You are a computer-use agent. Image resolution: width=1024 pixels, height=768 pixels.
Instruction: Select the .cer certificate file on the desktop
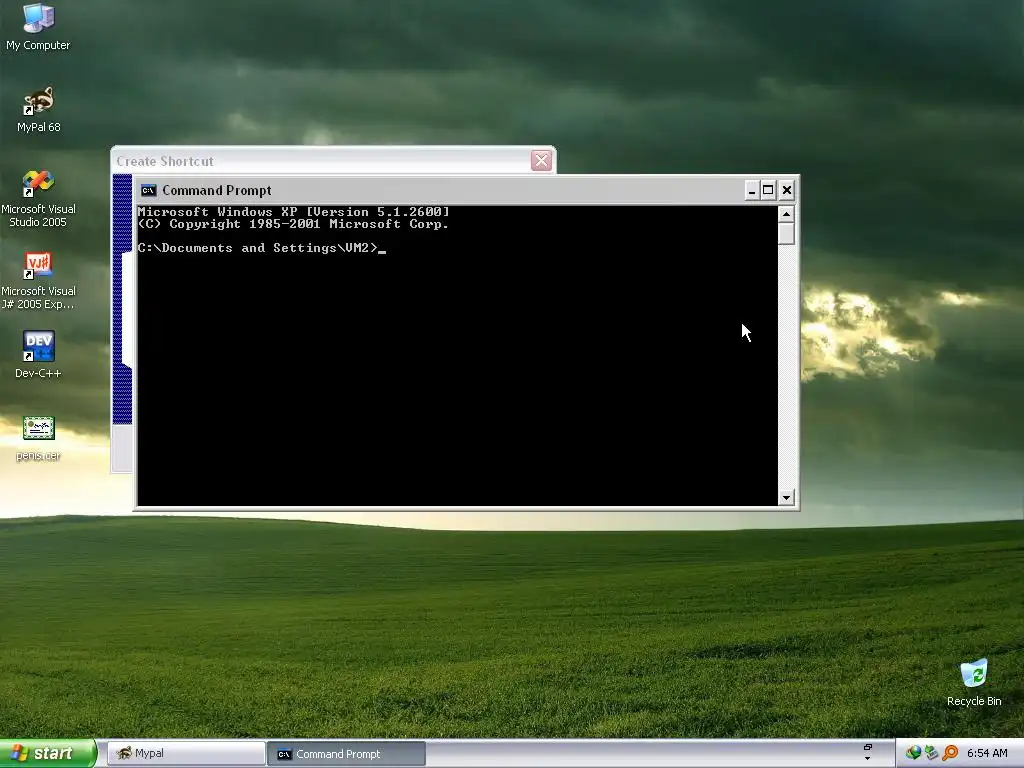click(38, 438)
